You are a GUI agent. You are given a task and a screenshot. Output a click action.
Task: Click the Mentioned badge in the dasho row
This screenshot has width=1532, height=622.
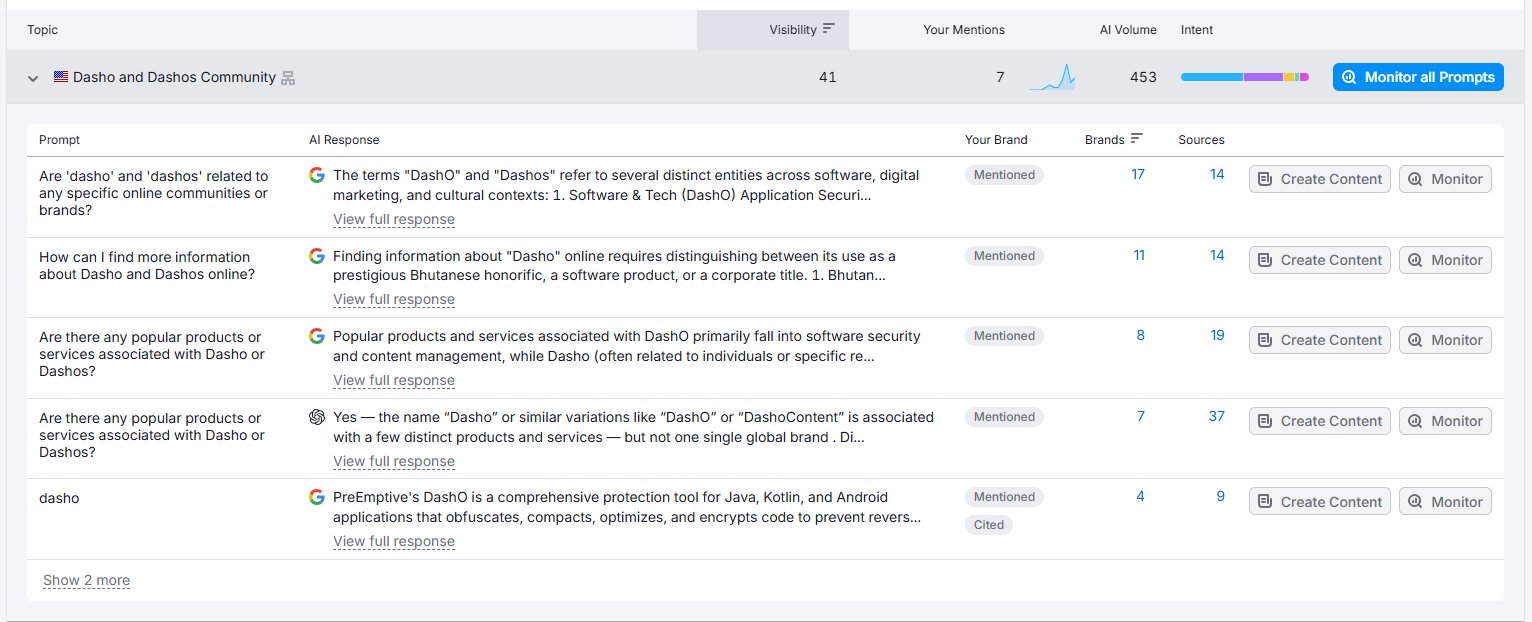point(1004,497)
